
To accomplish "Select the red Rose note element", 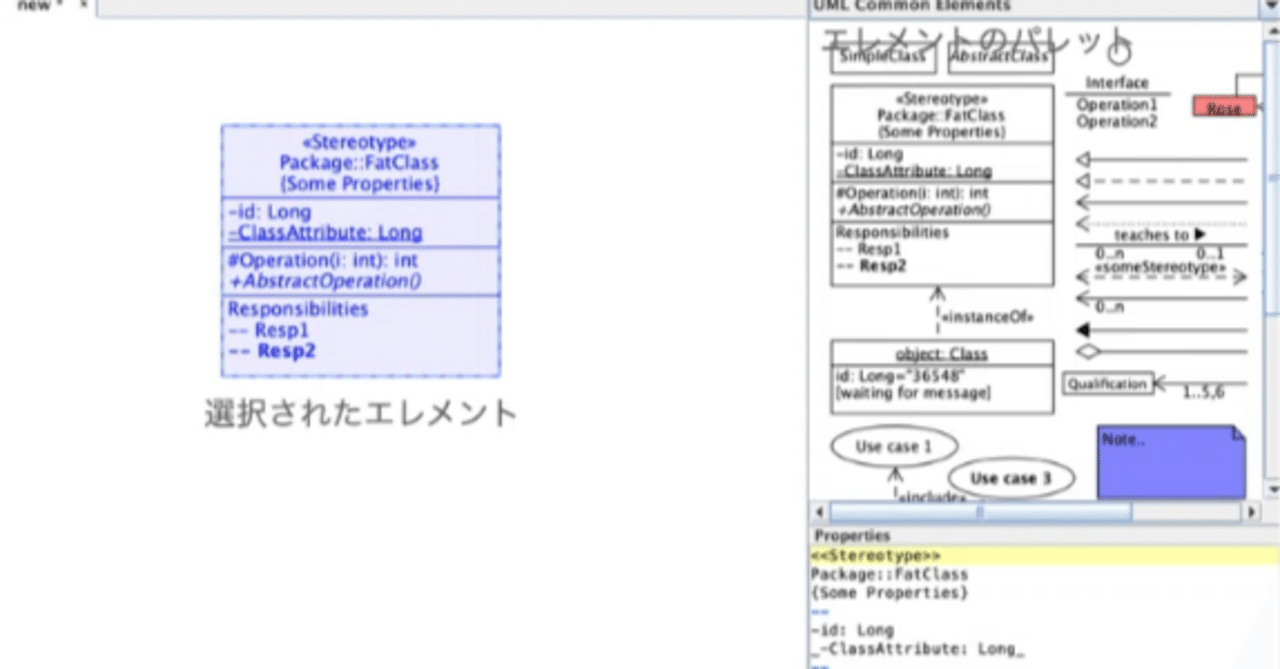I will (1222, 106).
